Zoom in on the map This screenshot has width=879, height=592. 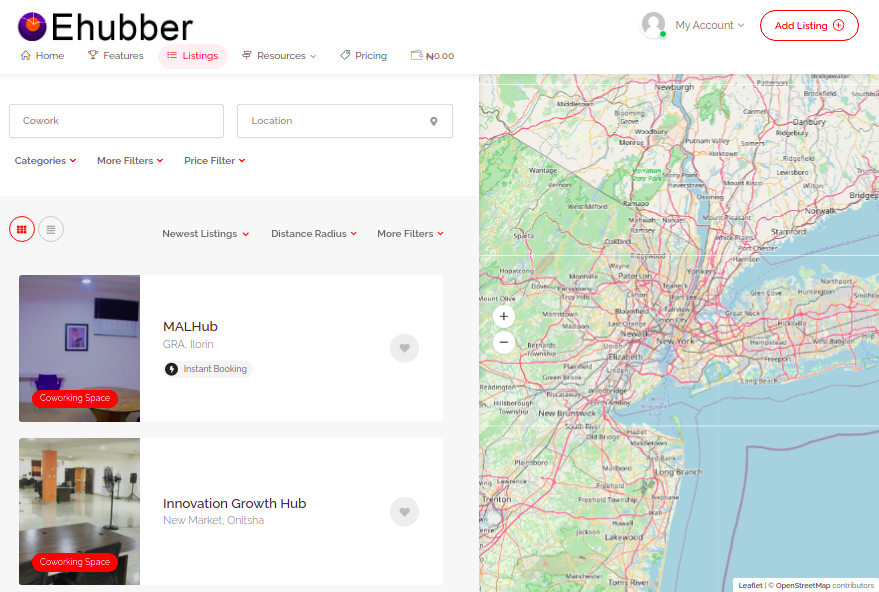click(503, 317)
